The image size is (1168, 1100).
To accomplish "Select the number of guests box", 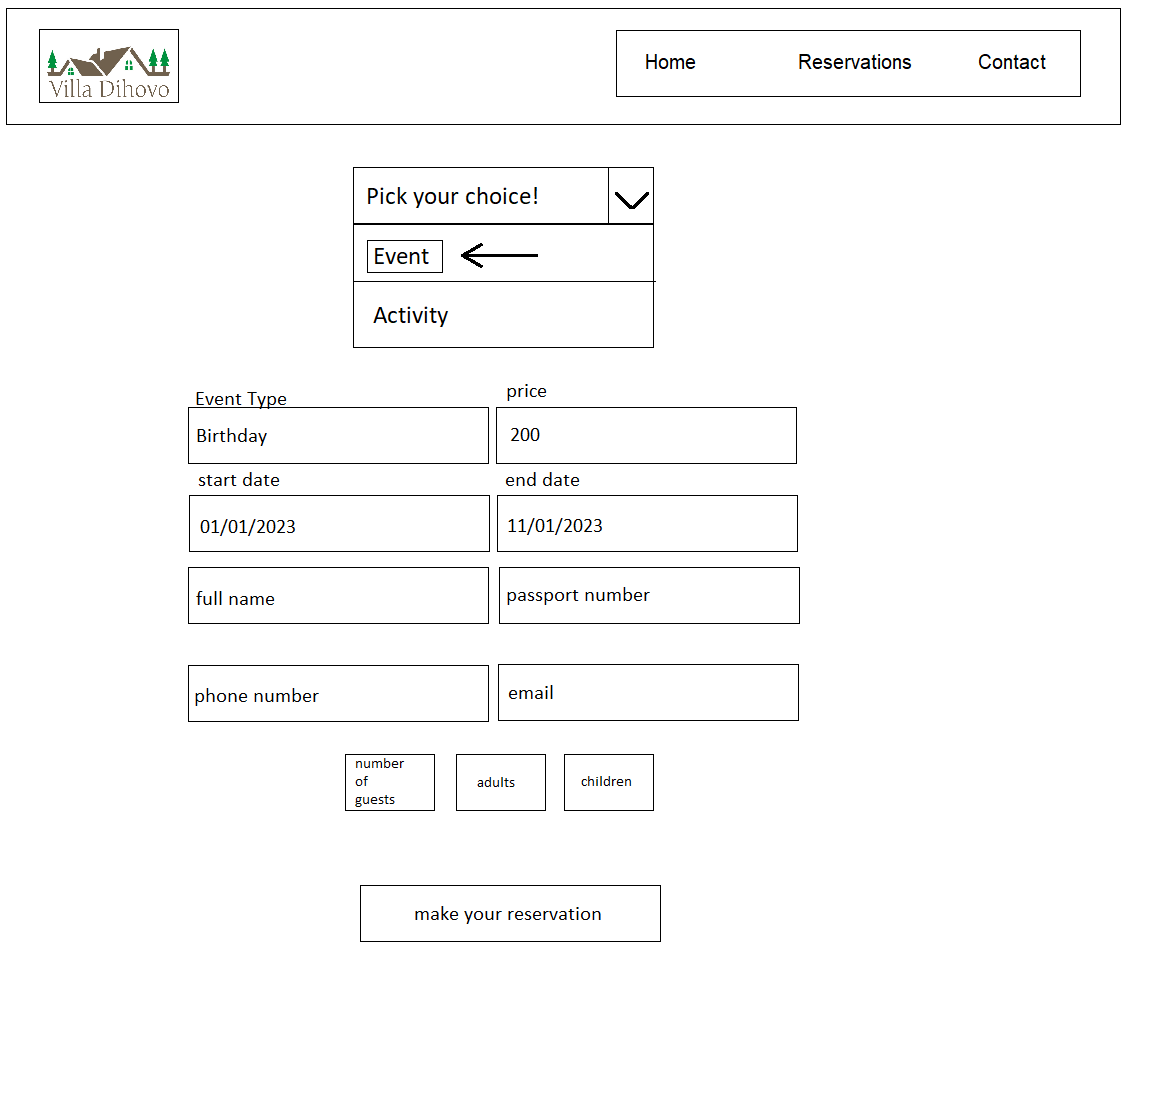I will (x=390, y=783).
